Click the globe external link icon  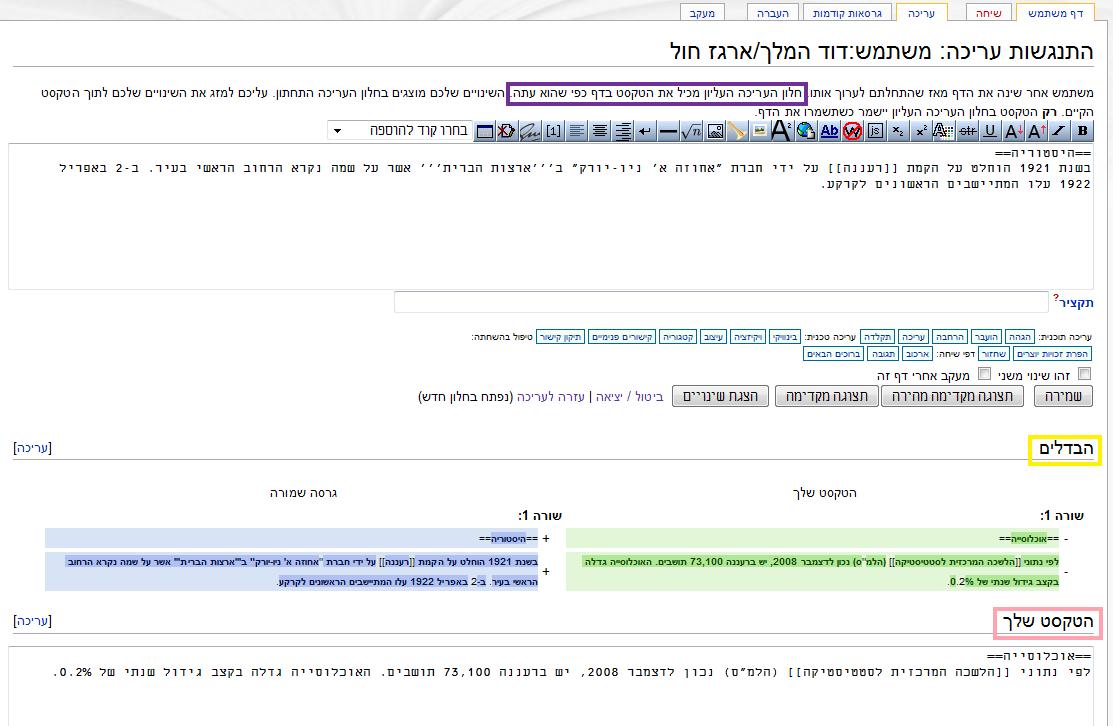tap(806, 131)
